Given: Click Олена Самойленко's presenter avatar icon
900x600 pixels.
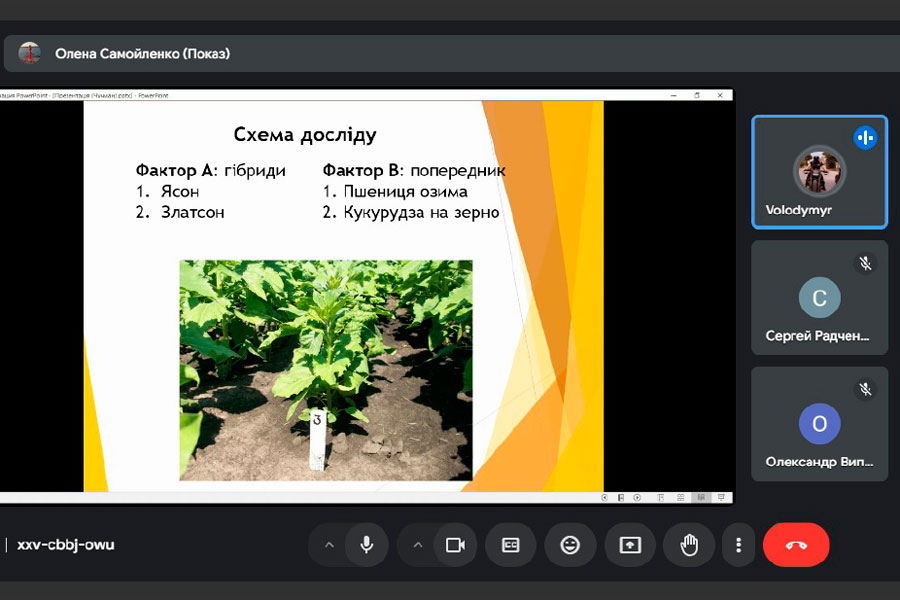Looking at the screenshot, I should (30, 54).
